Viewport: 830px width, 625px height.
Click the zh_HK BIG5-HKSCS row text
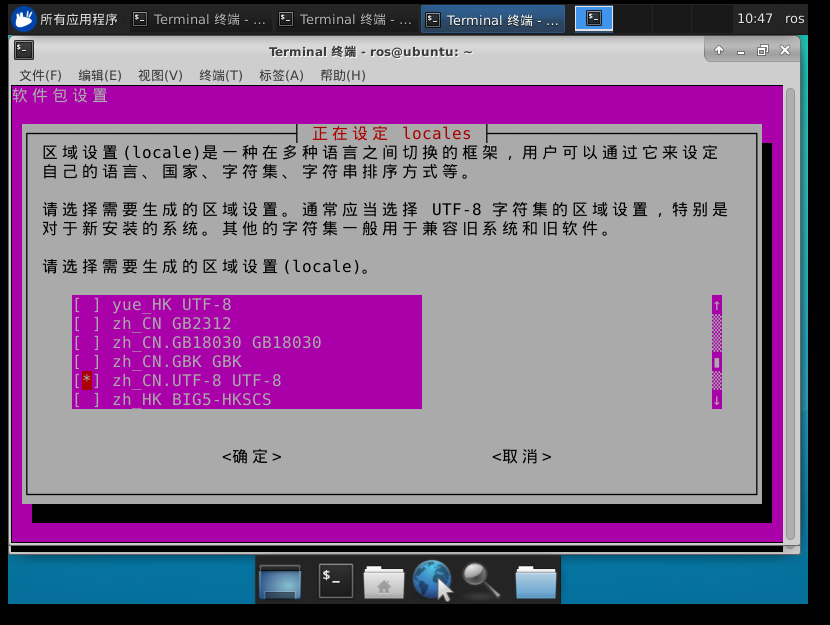click(192, 400)
